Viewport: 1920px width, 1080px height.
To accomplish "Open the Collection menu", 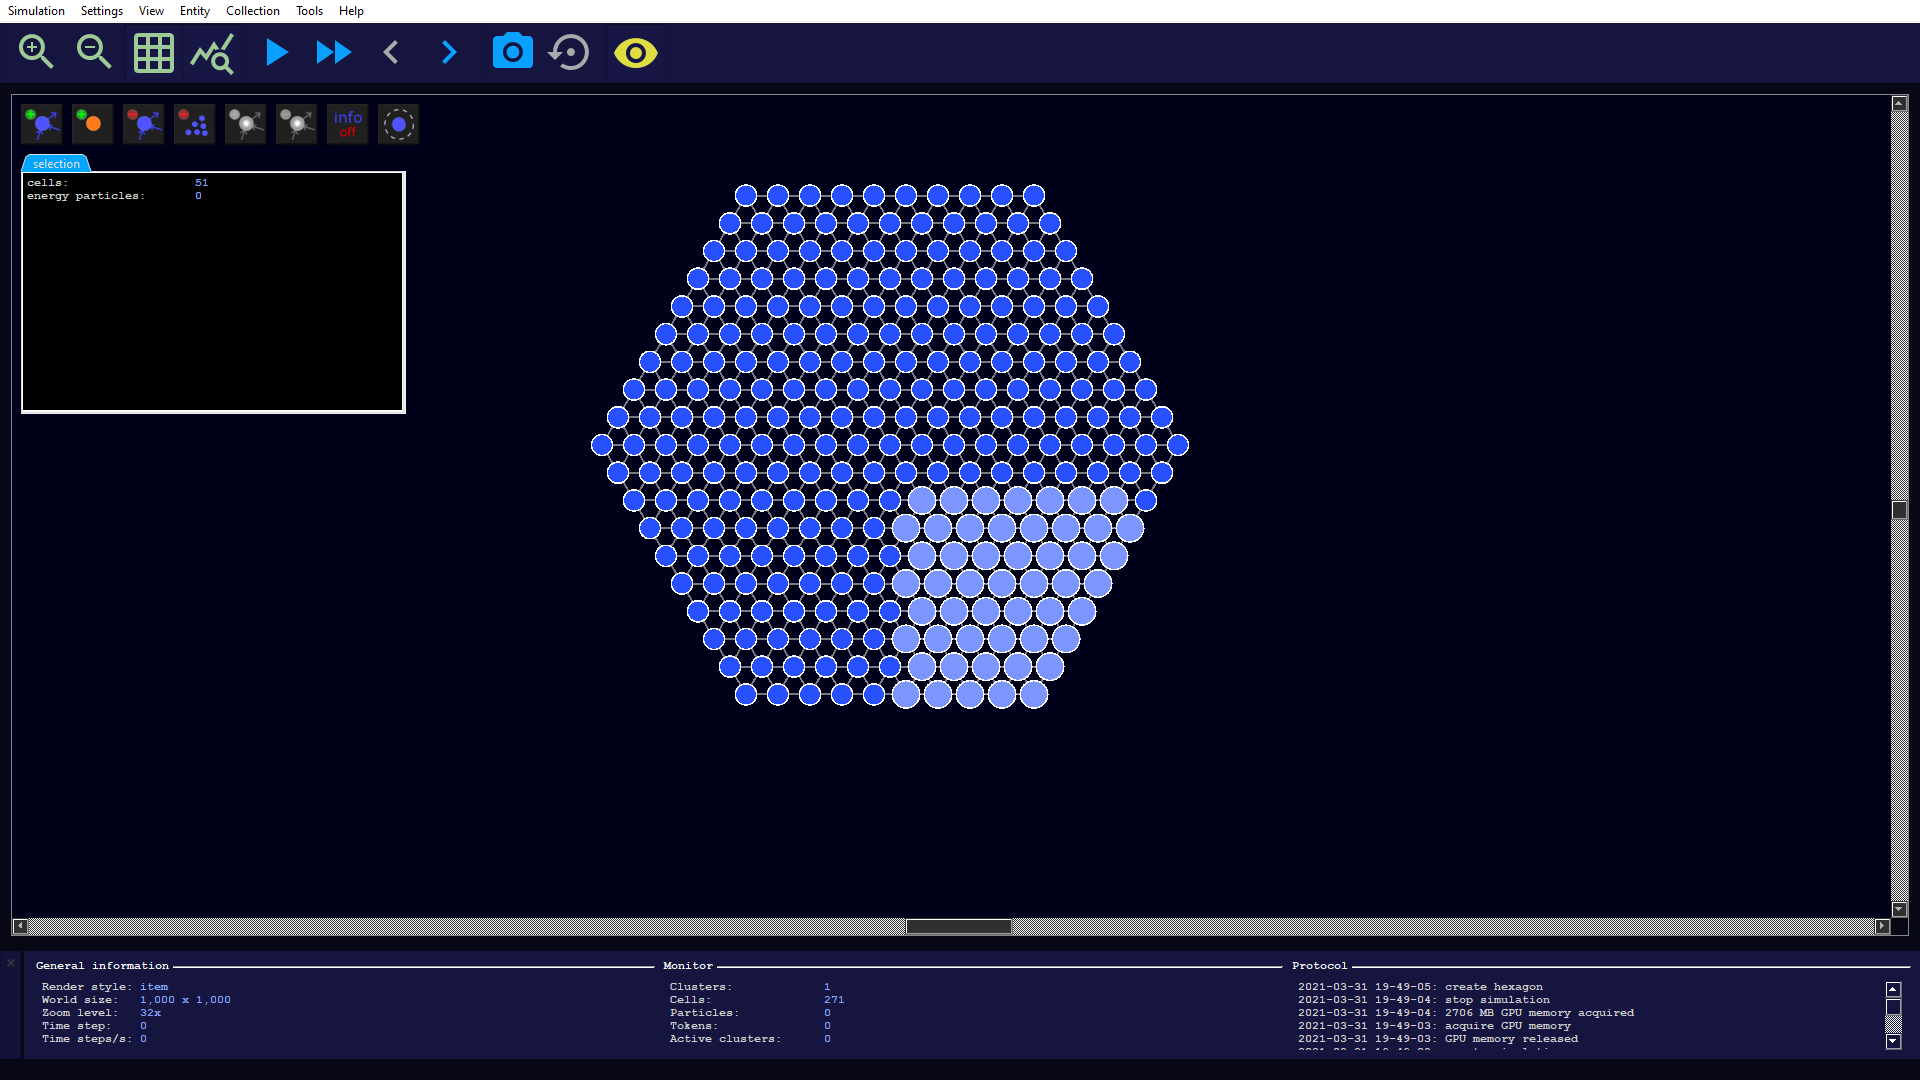I will tap(252, 11).
